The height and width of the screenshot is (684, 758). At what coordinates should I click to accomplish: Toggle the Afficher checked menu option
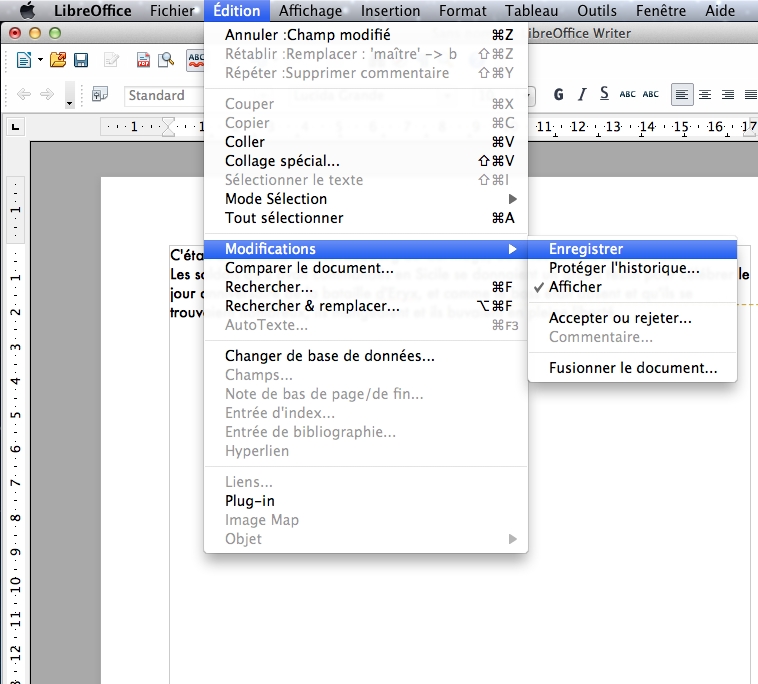tap(575, 287)
